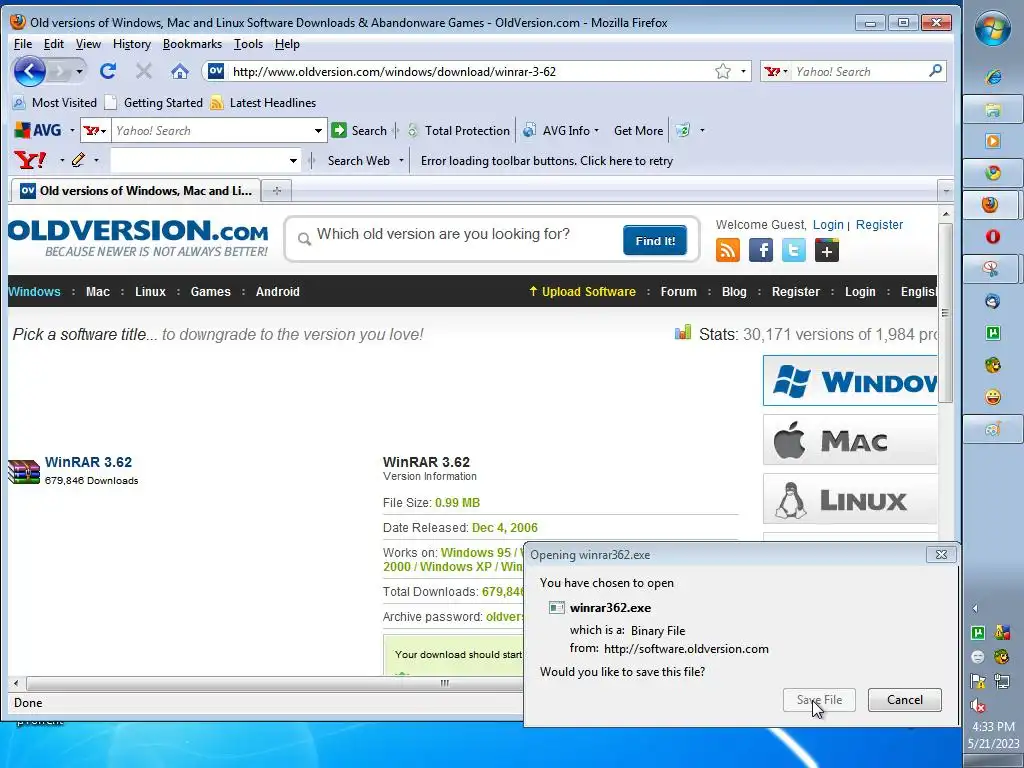Click the Save File button
The image size is (1024, 768).
[819, 699]
